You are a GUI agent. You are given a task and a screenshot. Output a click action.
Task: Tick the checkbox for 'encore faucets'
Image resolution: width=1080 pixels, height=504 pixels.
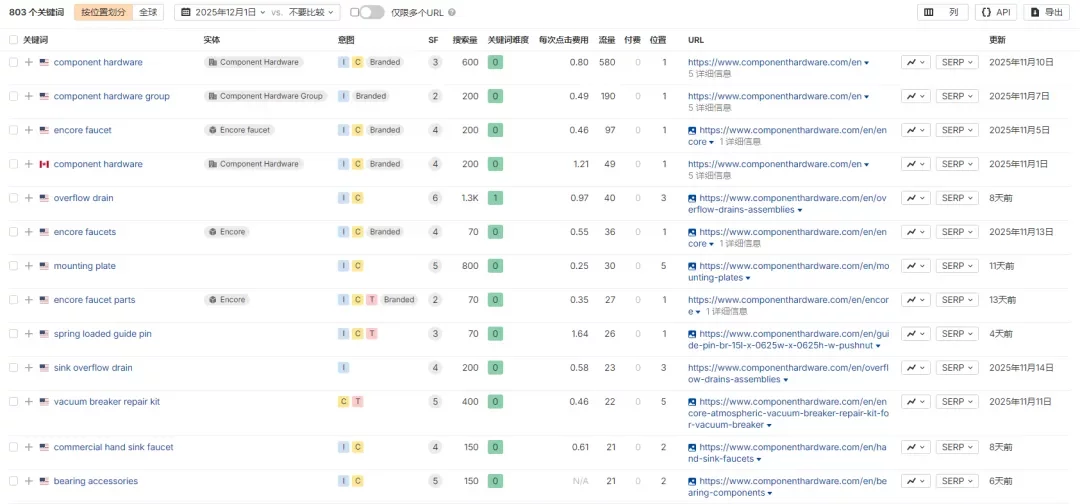point(13,232)
